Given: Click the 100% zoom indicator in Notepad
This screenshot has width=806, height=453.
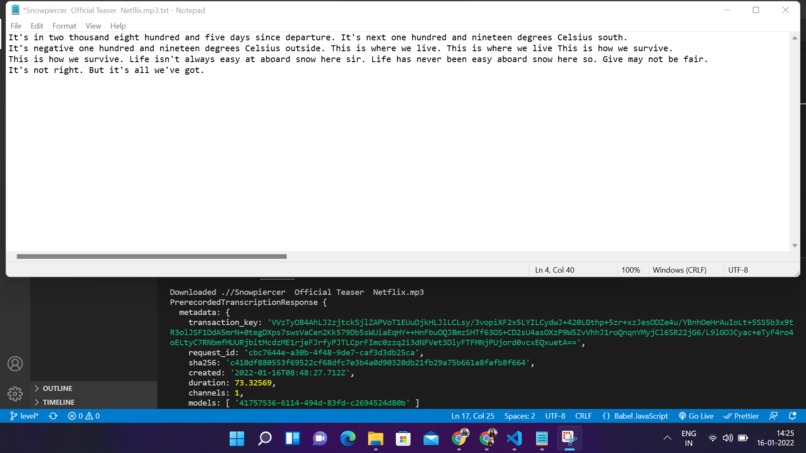Looking at the screenshot, I should tap(631, 270).
